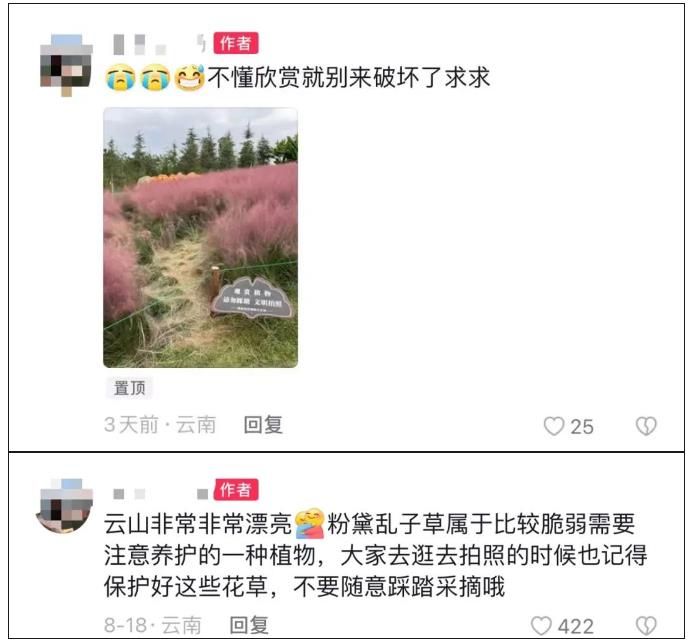Reply to the pinned comment via 回复

click(x=263, y=425)
